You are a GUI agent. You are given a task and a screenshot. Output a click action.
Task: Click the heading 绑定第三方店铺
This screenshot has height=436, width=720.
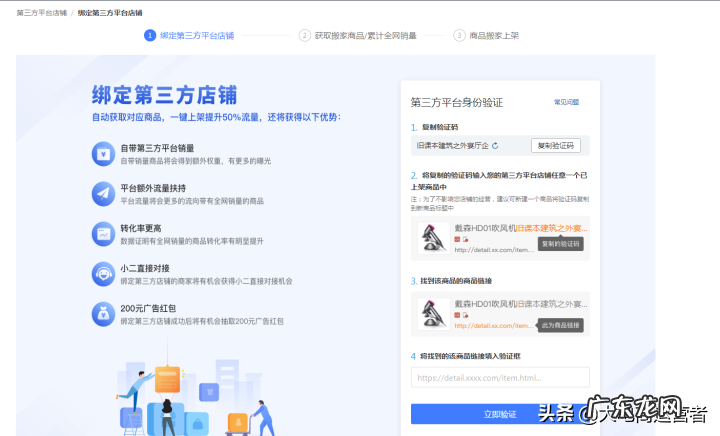[164, 95]
